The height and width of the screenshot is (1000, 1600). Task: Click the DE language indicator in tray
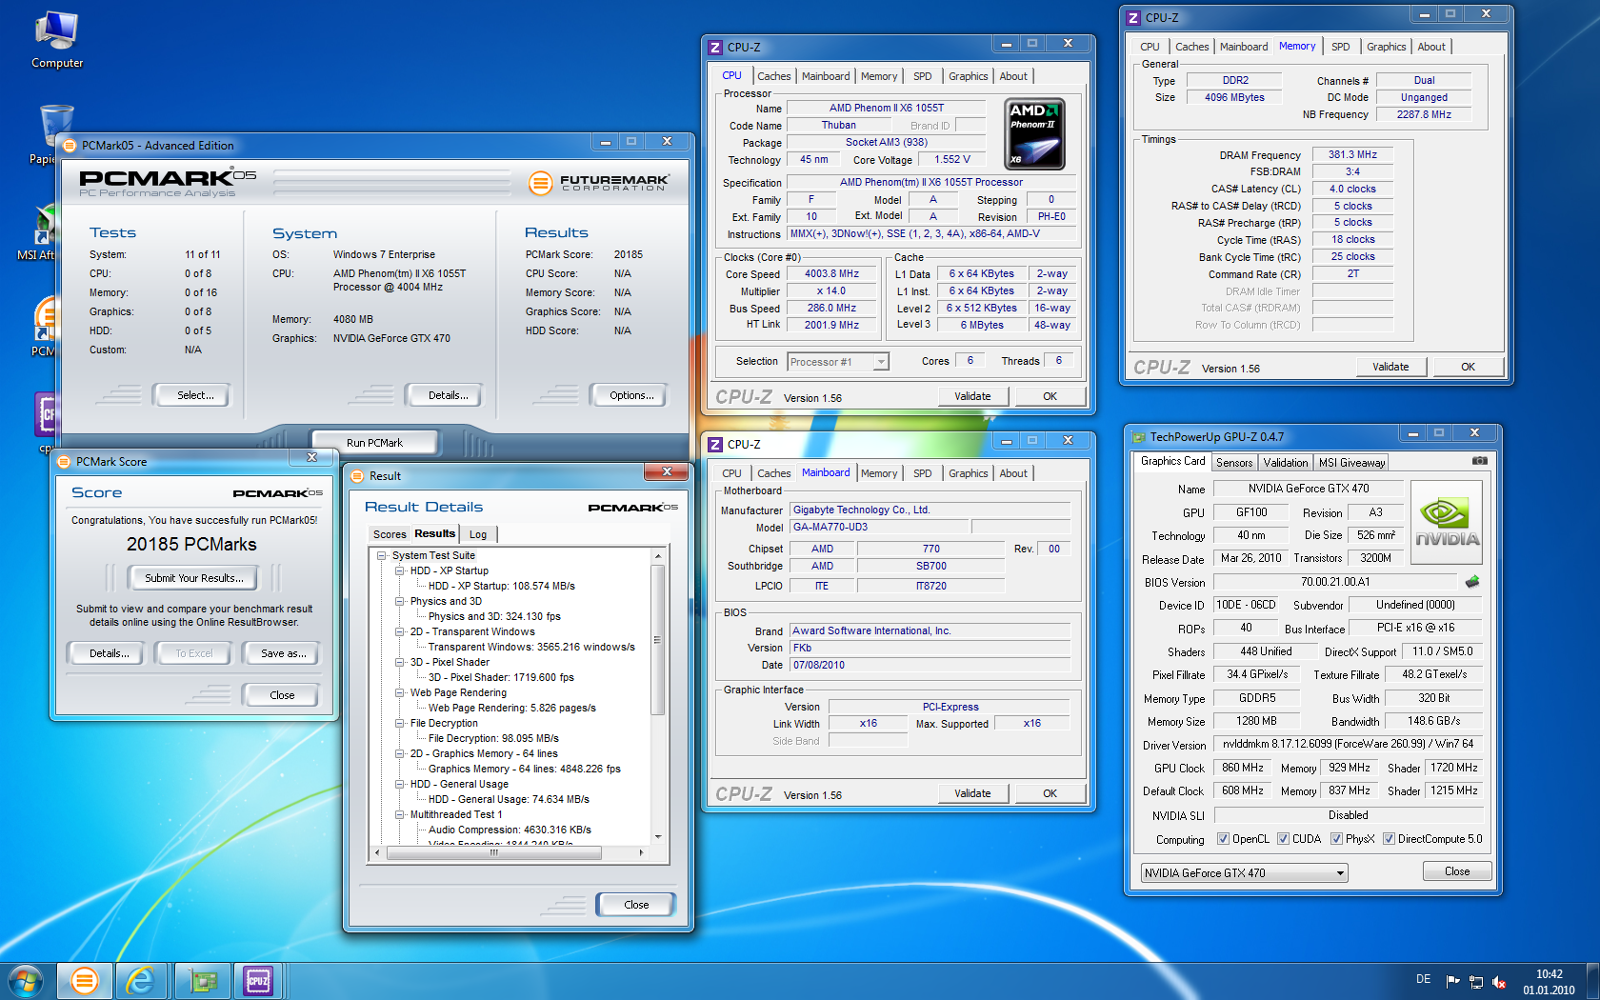pyautogui.click(x=1423, y=980)
